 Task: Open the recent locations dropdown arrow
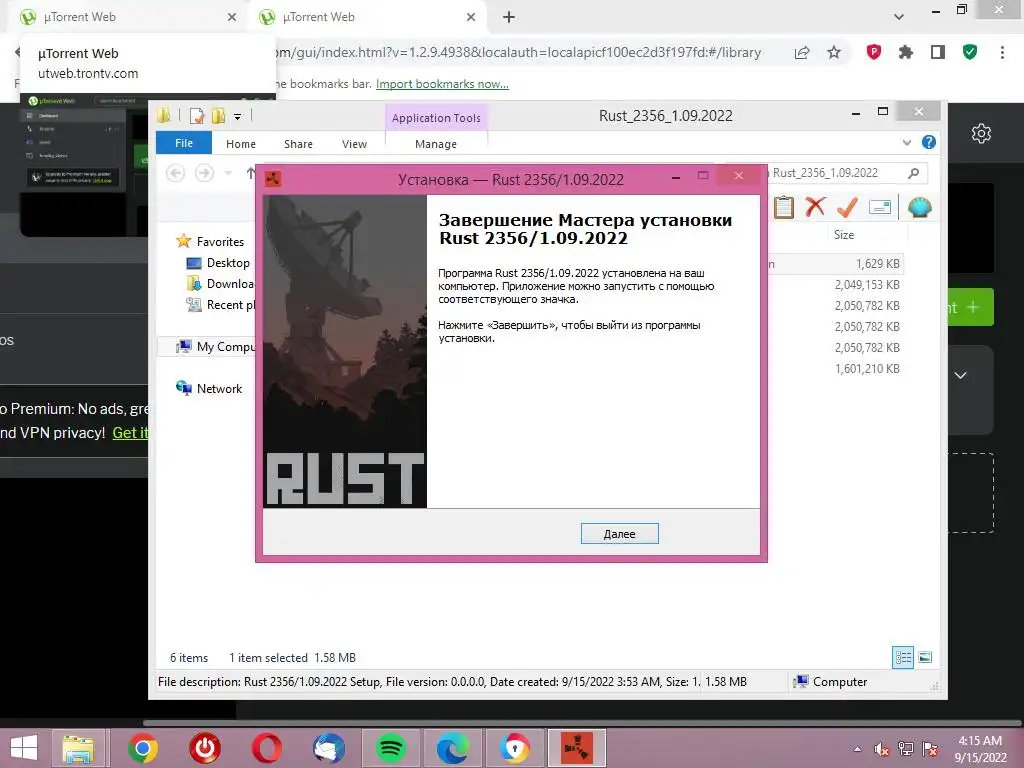228,173
